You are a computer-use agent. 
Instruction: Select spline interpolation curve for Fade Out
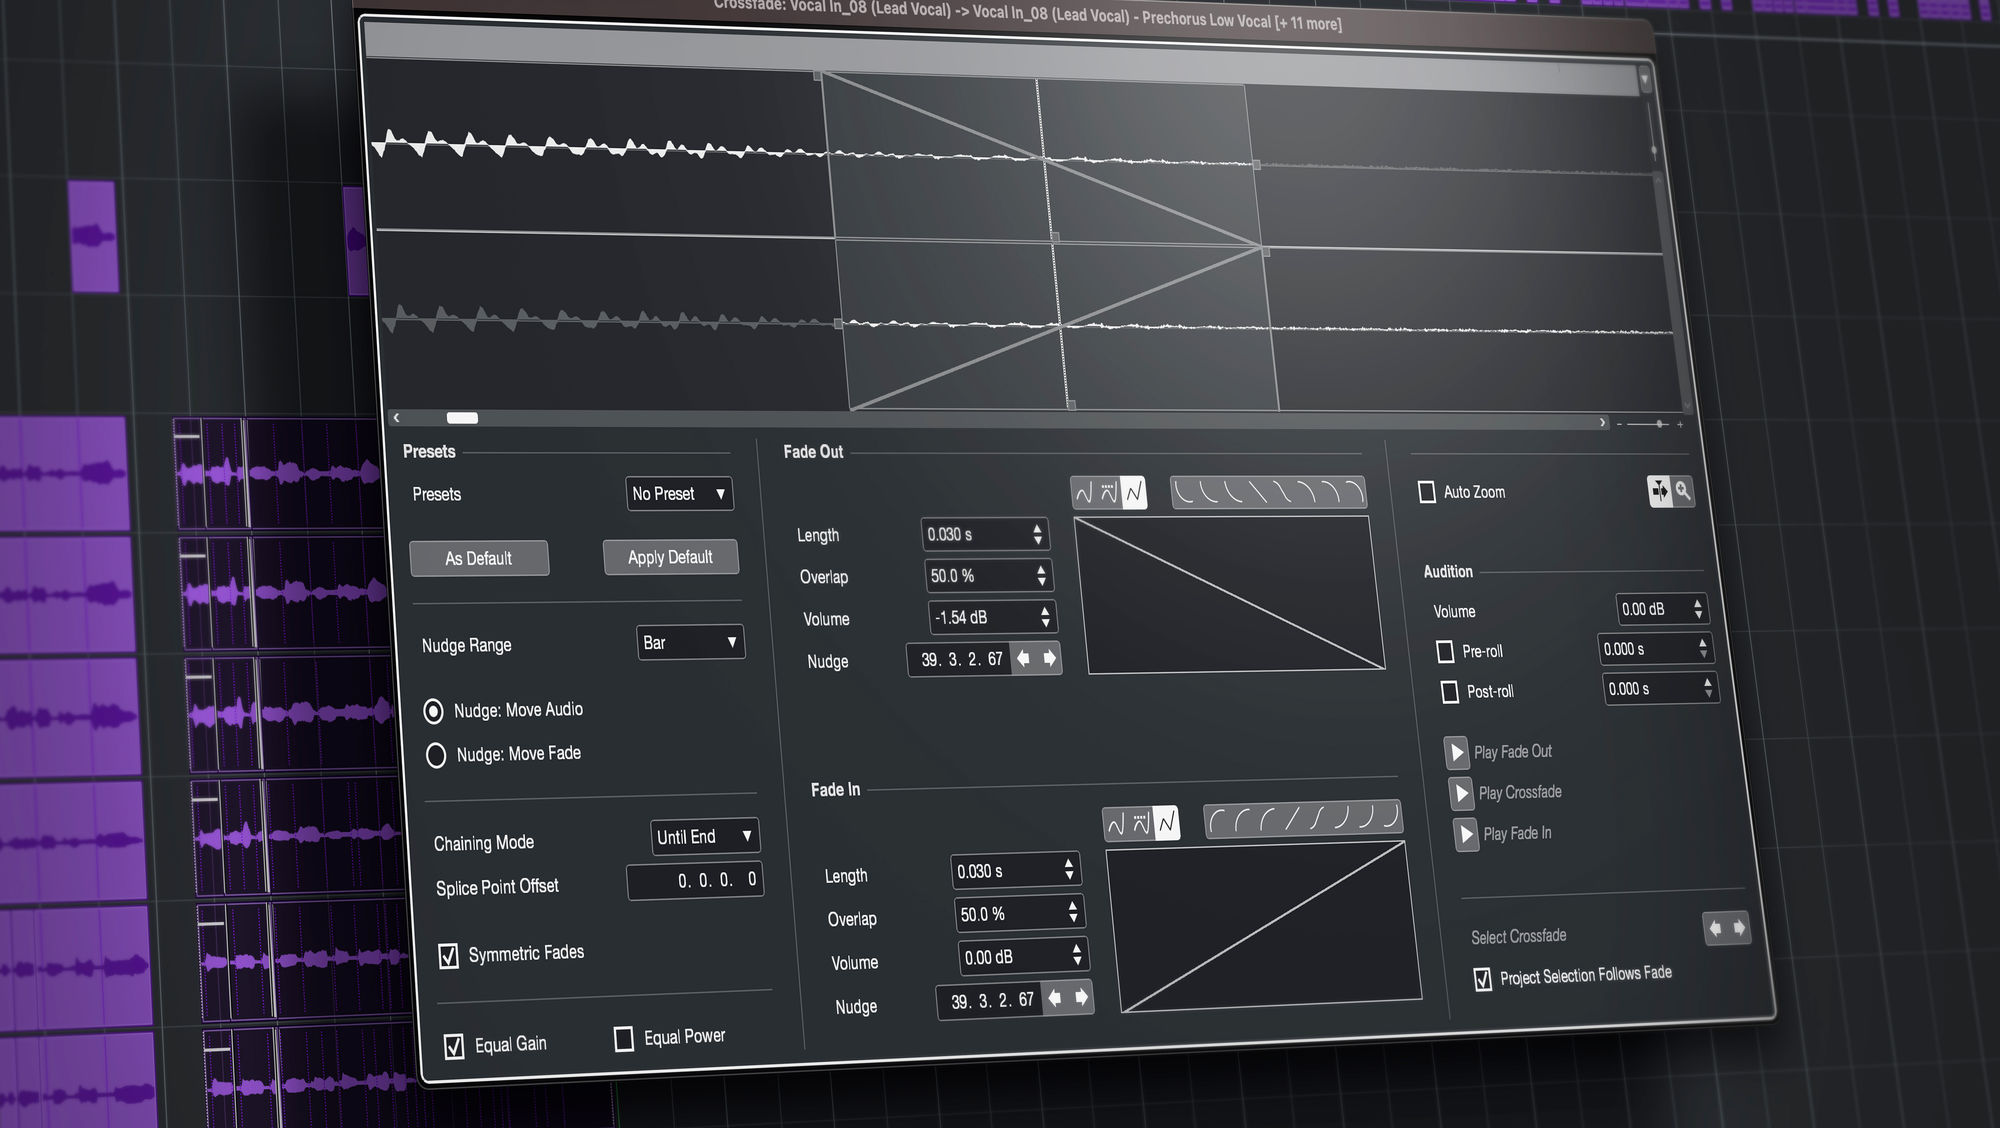(x=1084, y=493)
